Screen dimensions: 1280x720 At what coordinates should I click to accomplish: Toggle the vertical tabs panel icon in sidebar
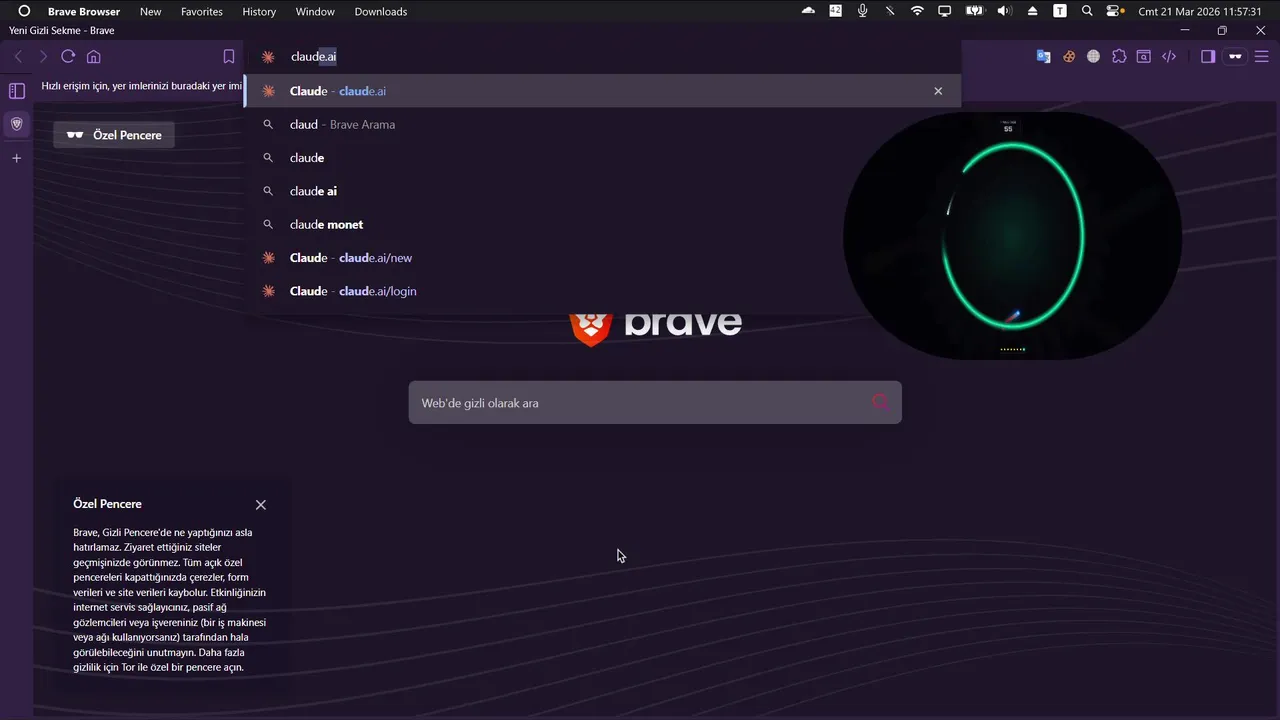coord(17,91)
